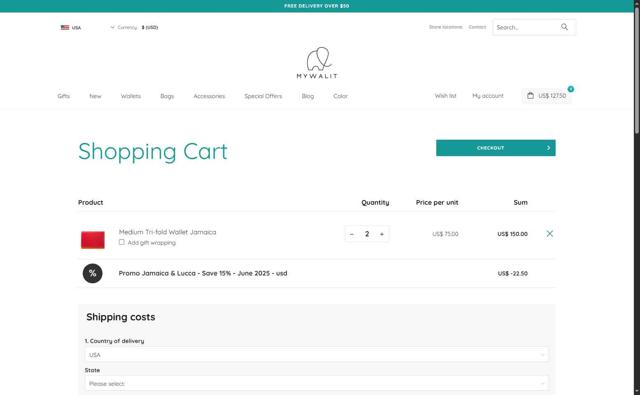Open the New menu item

coord(95,96)
